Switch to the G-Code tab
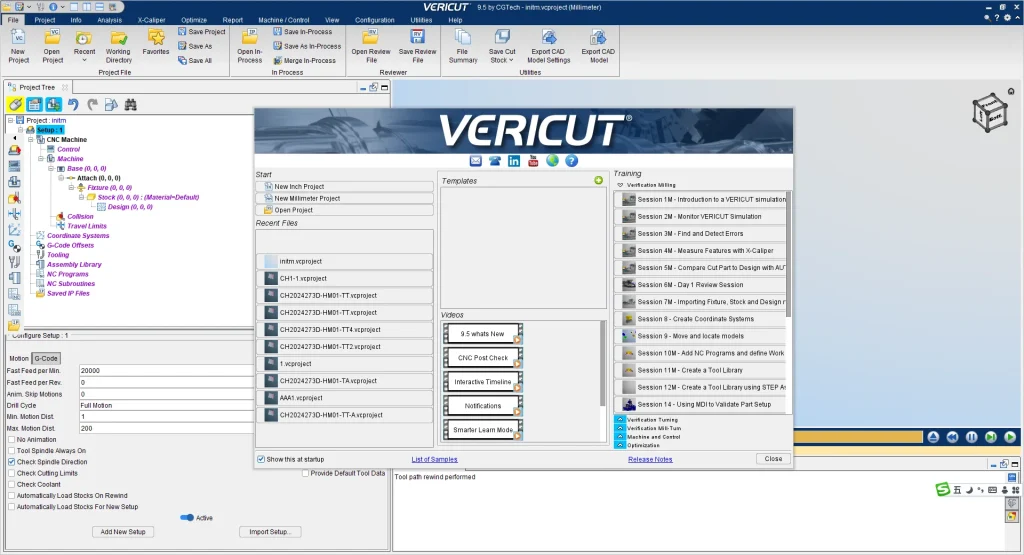Viewport: 1024px width, 555px height. 46,358
